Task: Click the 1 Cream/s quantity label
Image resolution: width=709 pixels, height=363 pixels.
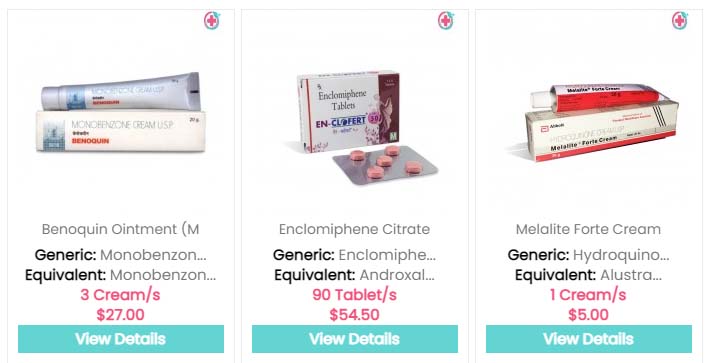Action: 588,295
